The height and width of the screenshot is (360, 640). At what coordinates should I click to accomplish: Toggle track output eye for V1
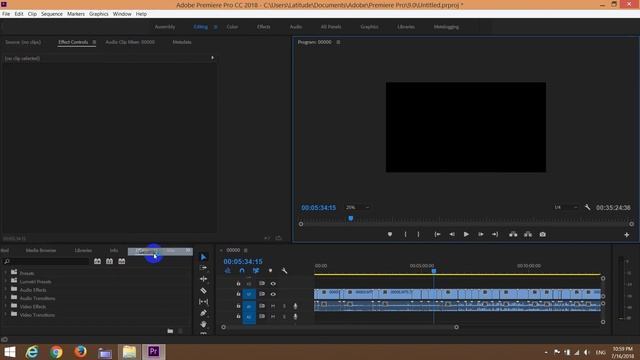[x=273, y=294]
